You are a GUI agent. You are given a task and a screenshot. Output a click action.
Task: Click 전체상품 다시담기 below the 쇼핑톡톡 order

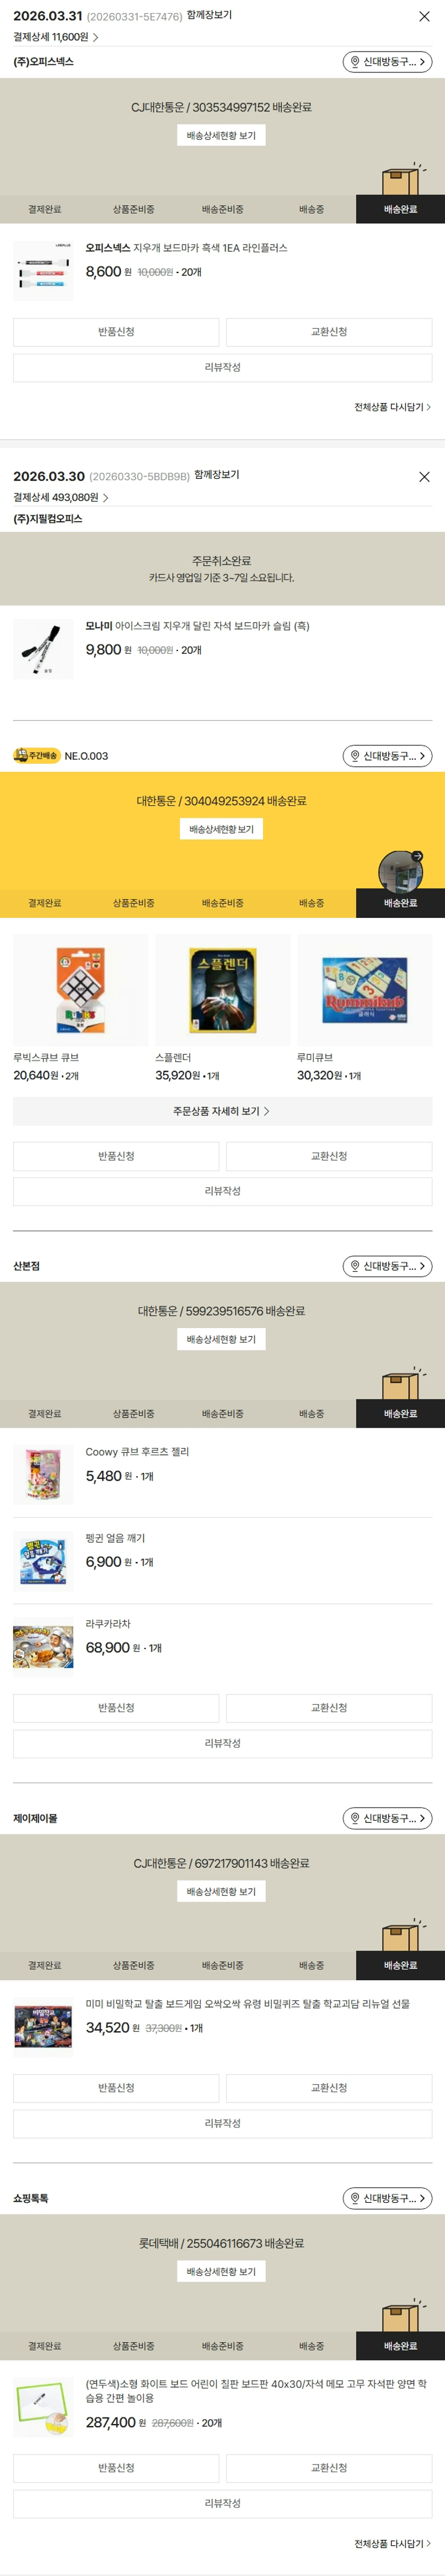pyautogui.click(x=392, y=2543)
